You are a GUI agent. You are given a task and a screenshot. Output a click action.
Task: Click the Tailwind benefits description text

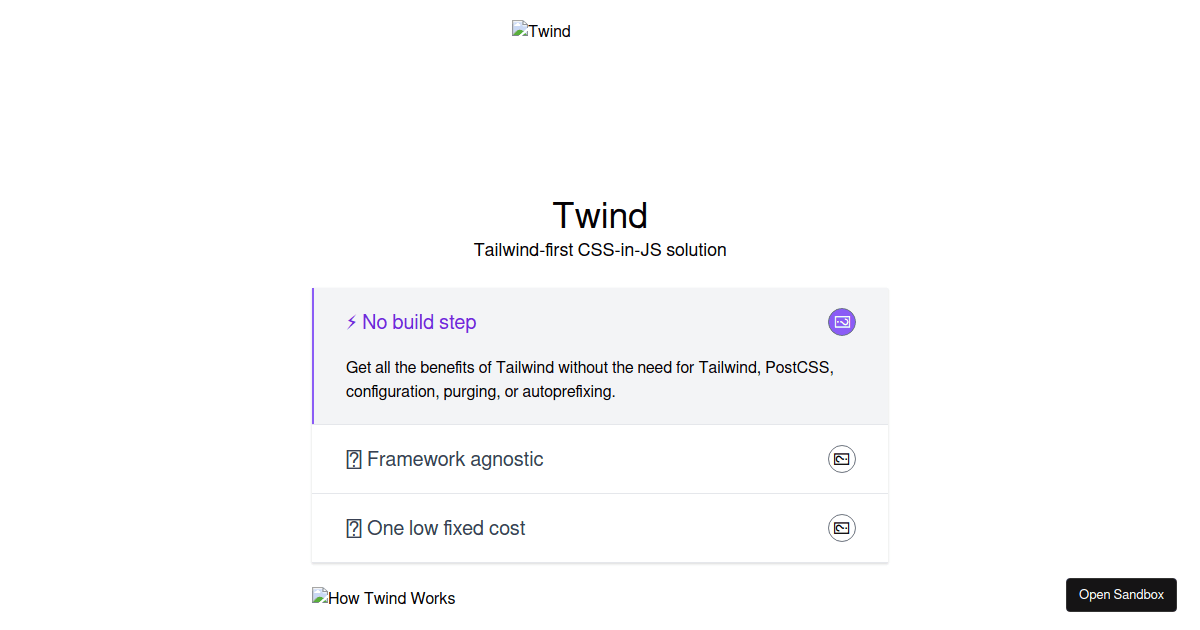588,379
